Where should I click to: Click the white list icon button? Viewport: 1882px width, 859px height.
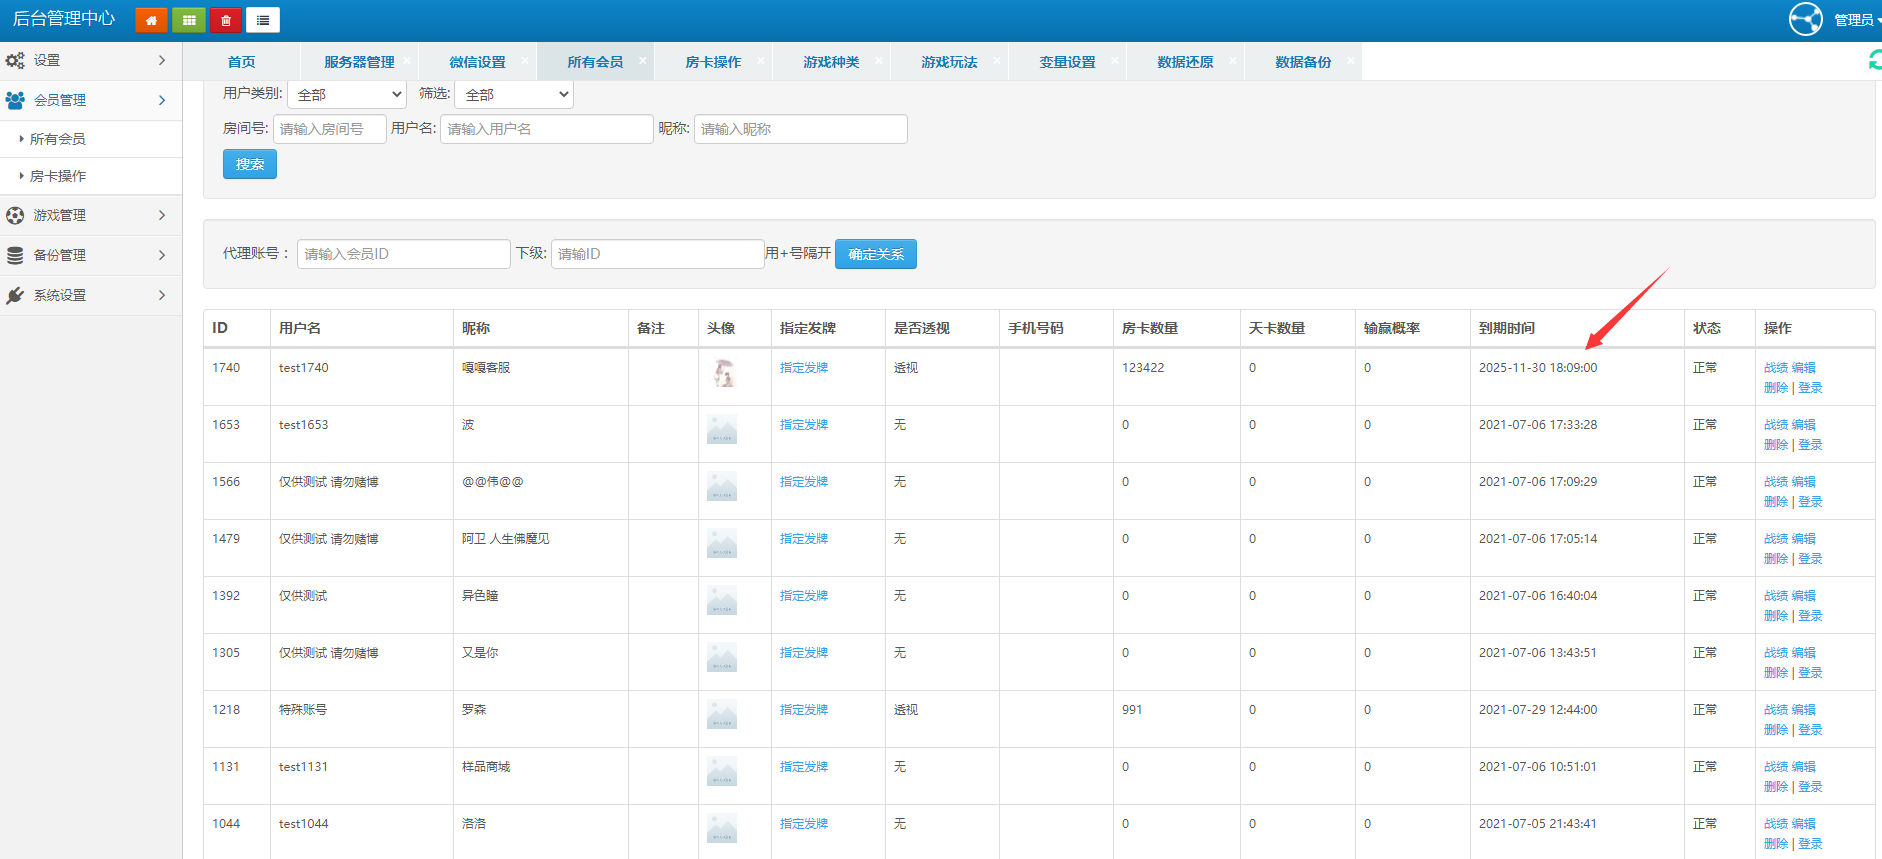pos(263,20)
